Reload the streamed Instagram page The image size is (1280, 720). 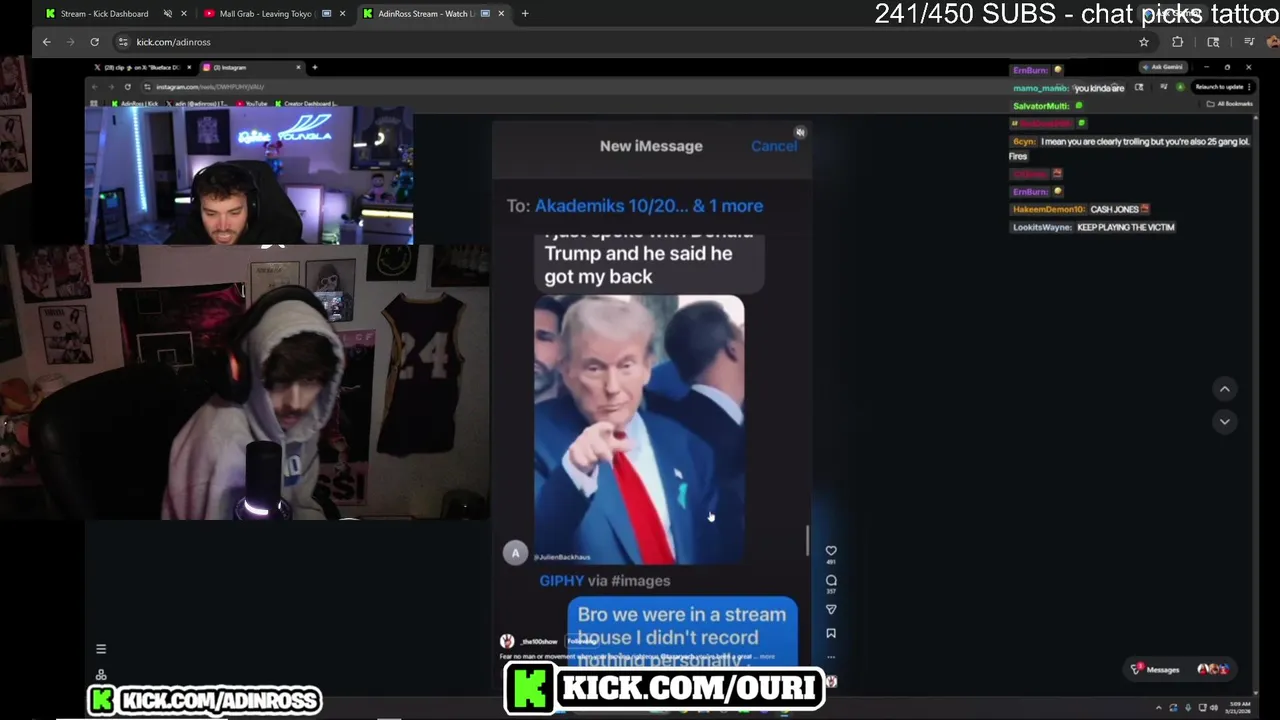coord(127,87)
